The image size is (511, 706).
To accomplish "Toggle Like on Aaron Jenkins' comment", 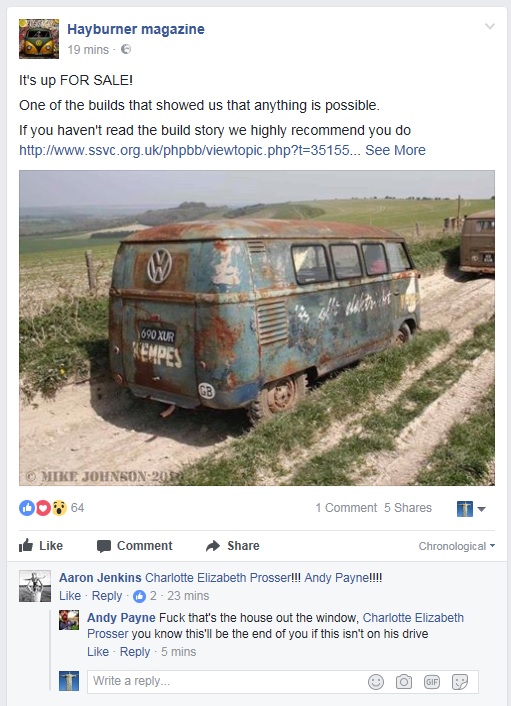I will click(x=70, y=596).
